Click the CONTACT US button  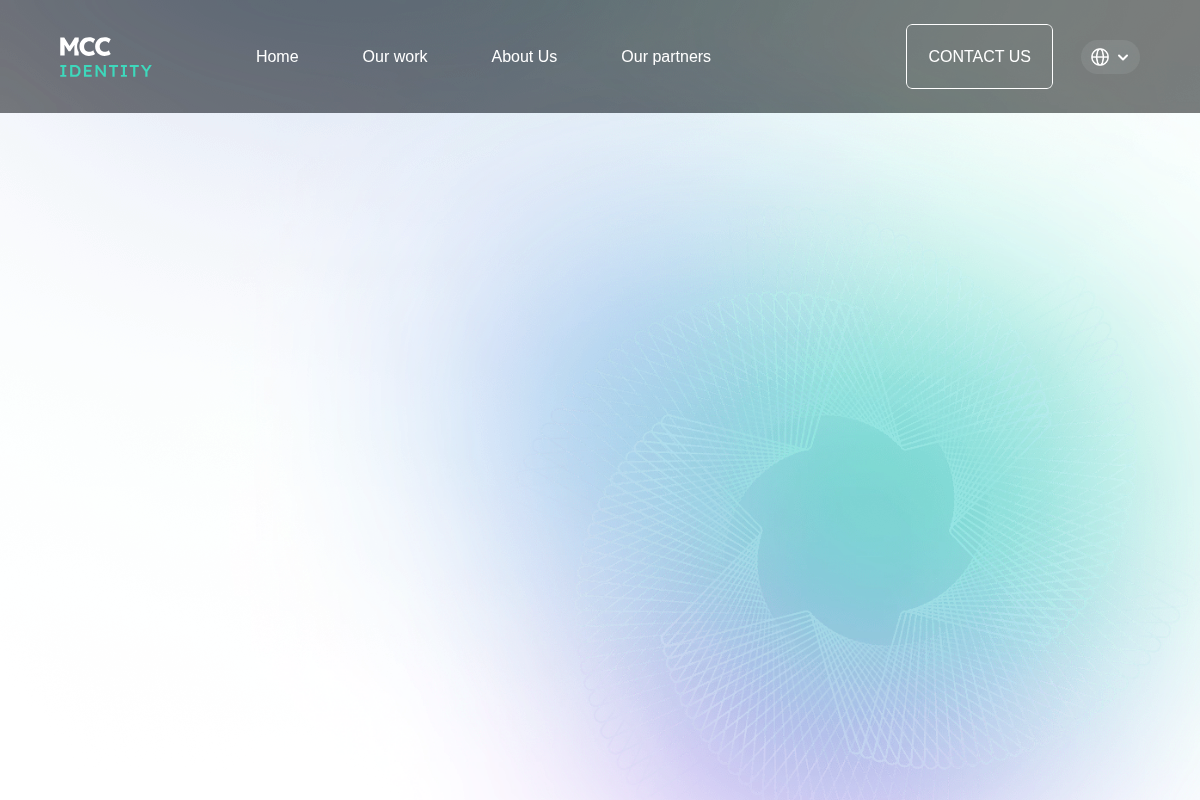[979, 57]
